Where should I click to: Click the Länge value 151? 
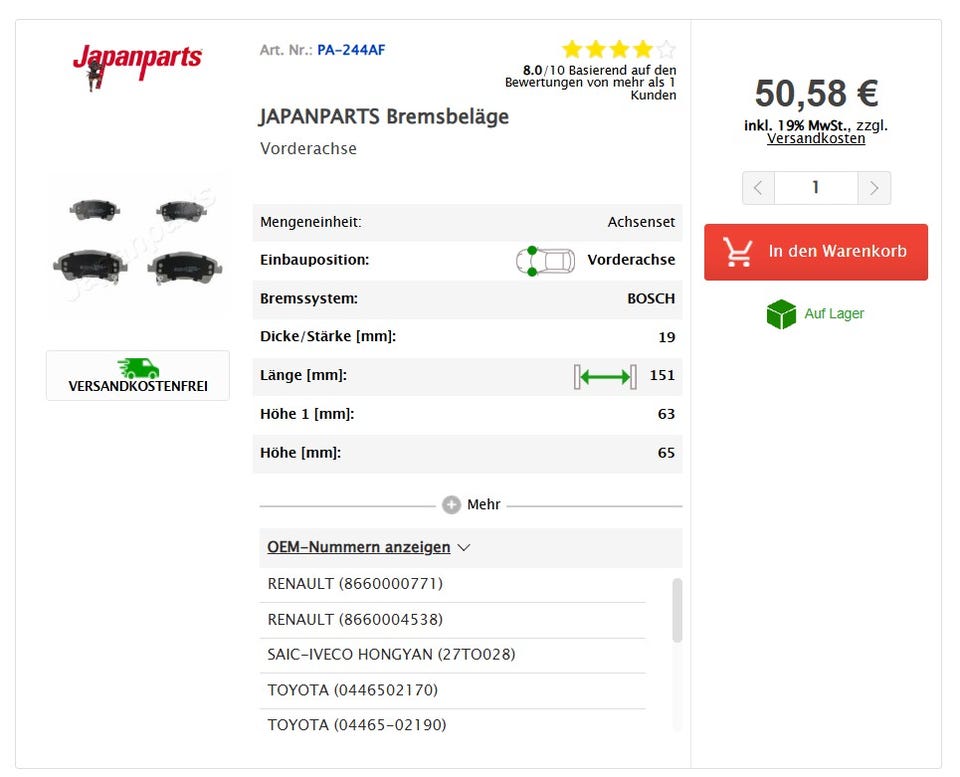[x=662, y=375]
